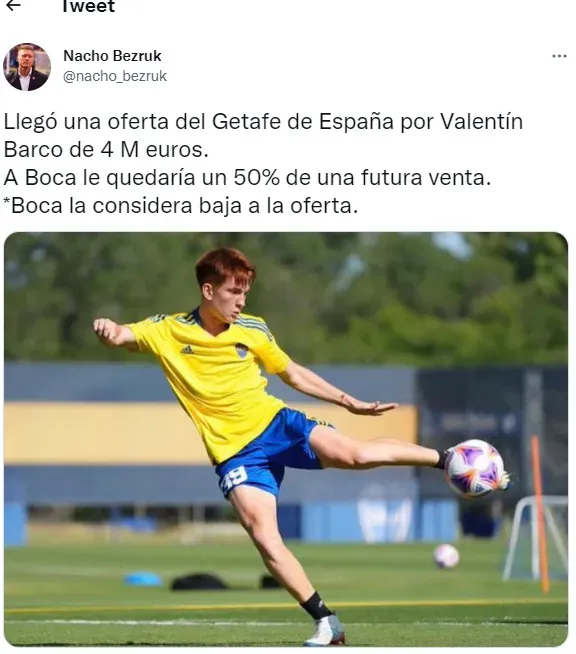This screenshot has width=576, height=654.
Task: Click the 50% figure in tweet
Action: (x=256, y=177)
